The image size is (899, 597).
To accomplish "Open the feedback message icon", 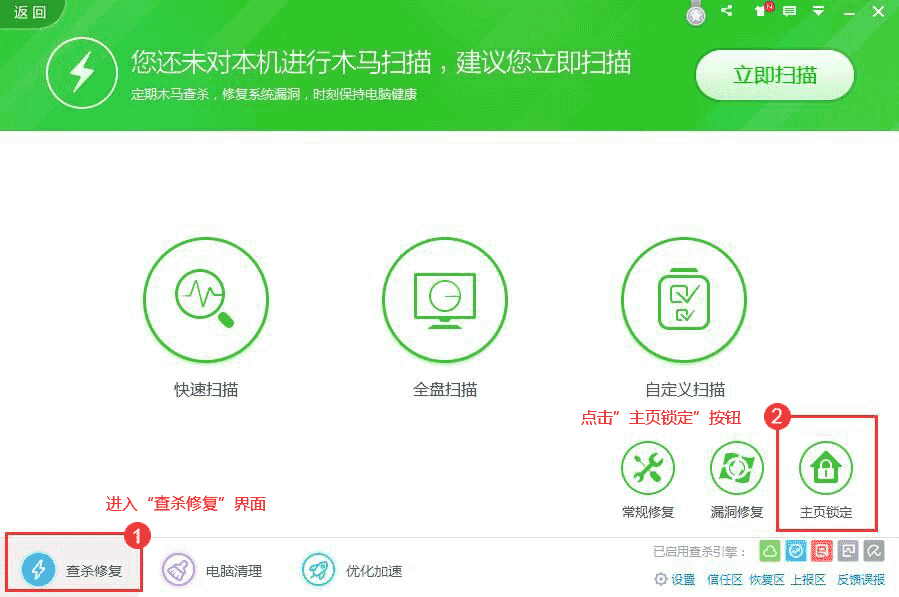I will [x=789, y=11].
